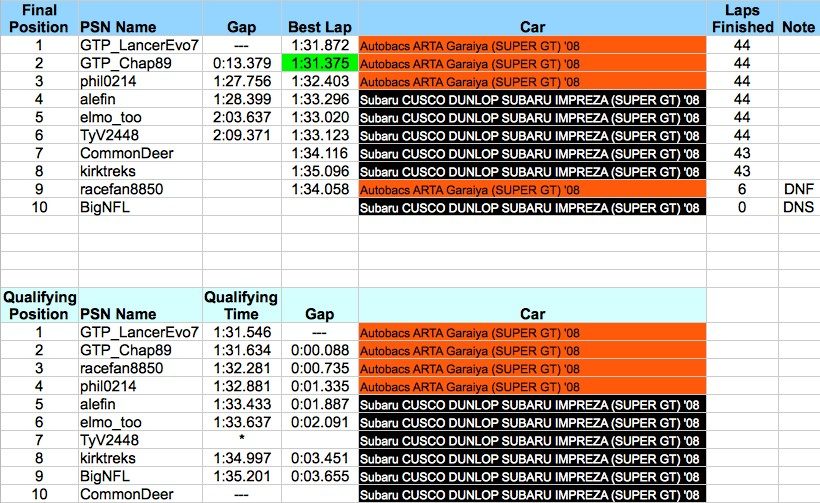820x503 pixels.
Task: Click best lap cell 1:31.872
Action: 320,45
